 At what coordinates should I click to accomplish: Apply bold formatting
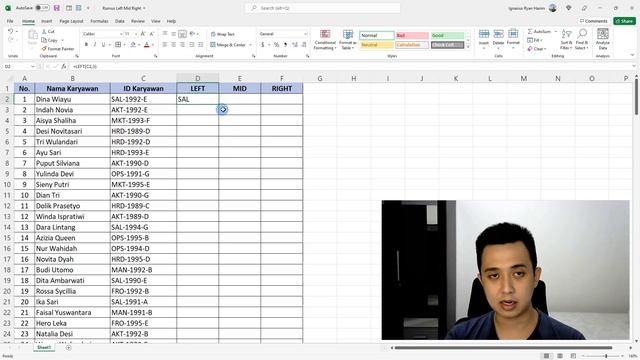(86, 44)
